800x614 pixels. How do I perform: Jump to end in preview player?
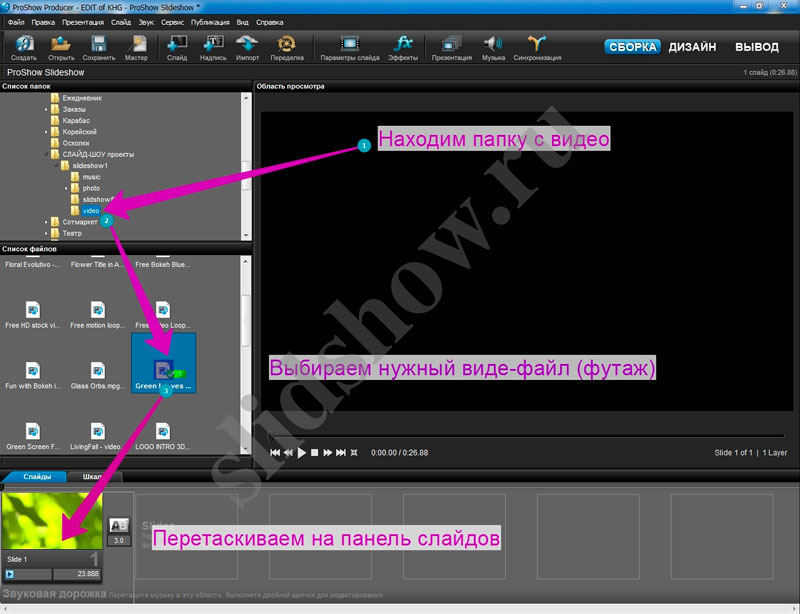pos(341,453)
